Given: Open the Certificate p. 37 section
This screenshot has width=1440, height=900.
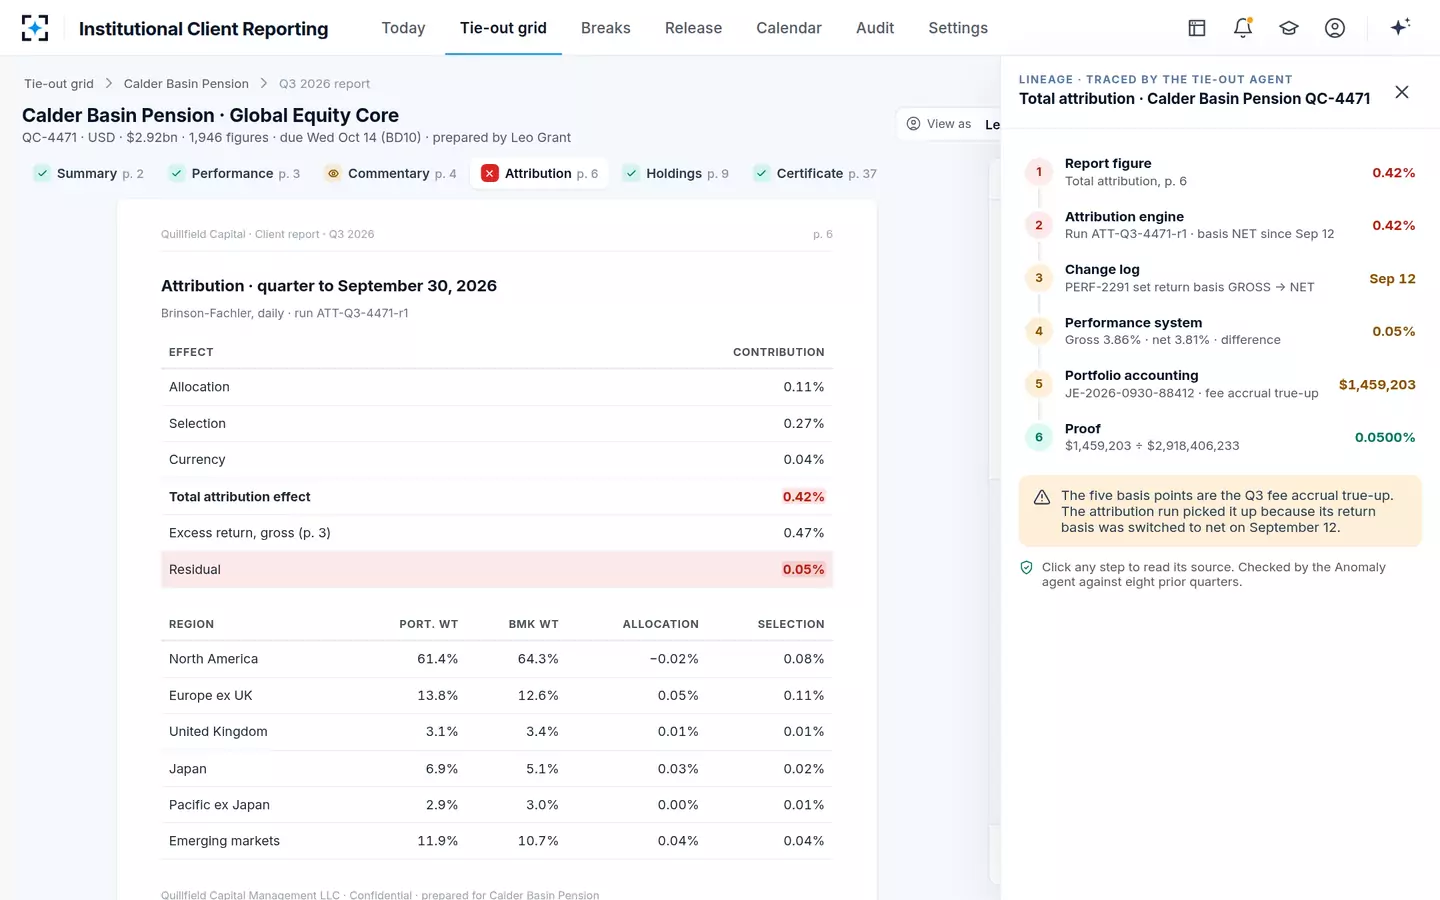Looking at the screenshot, I should [x=815, y=173].
